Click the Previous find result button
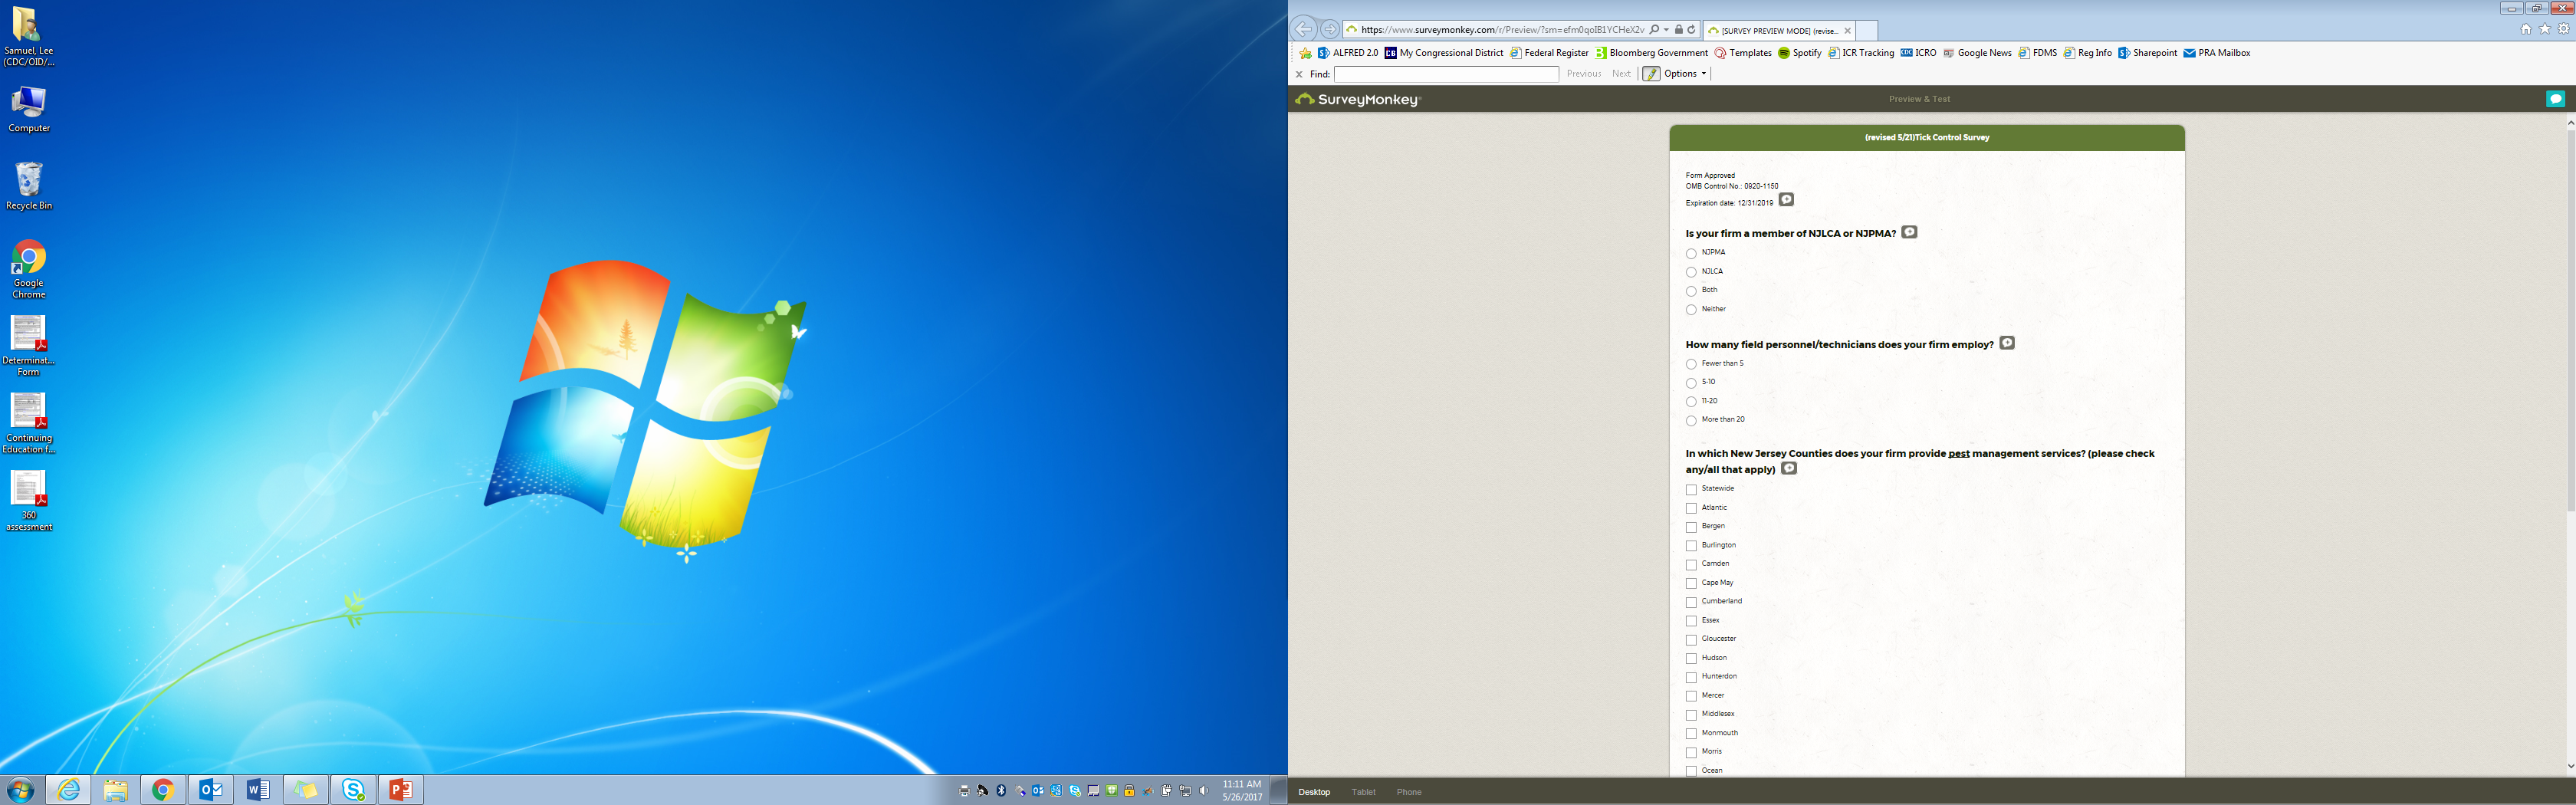Screen dimensions: 2576x805 pos(1584,74)
